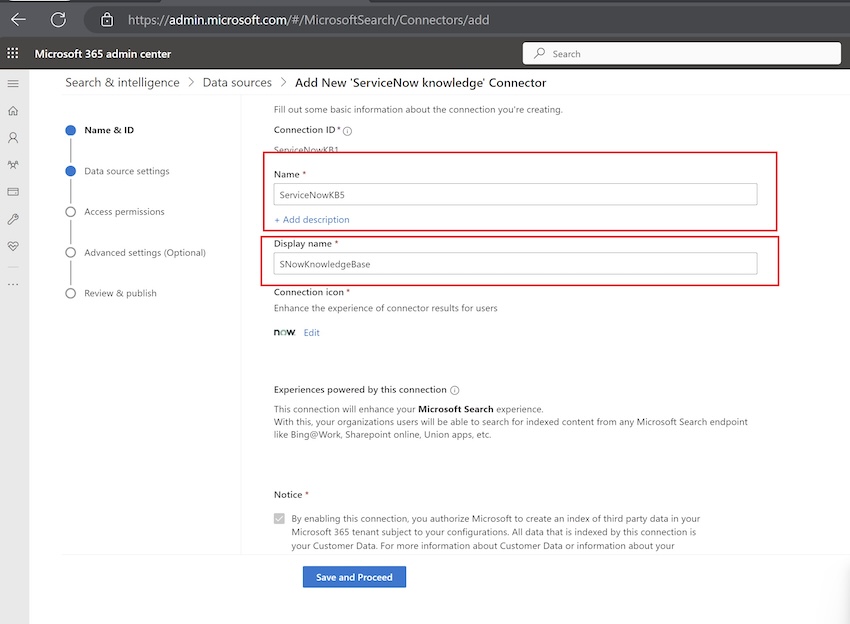This screenshot has height=624, width=850.
Task: Show more sidebar items via ellipsis
Action: [x=13, y=286]
